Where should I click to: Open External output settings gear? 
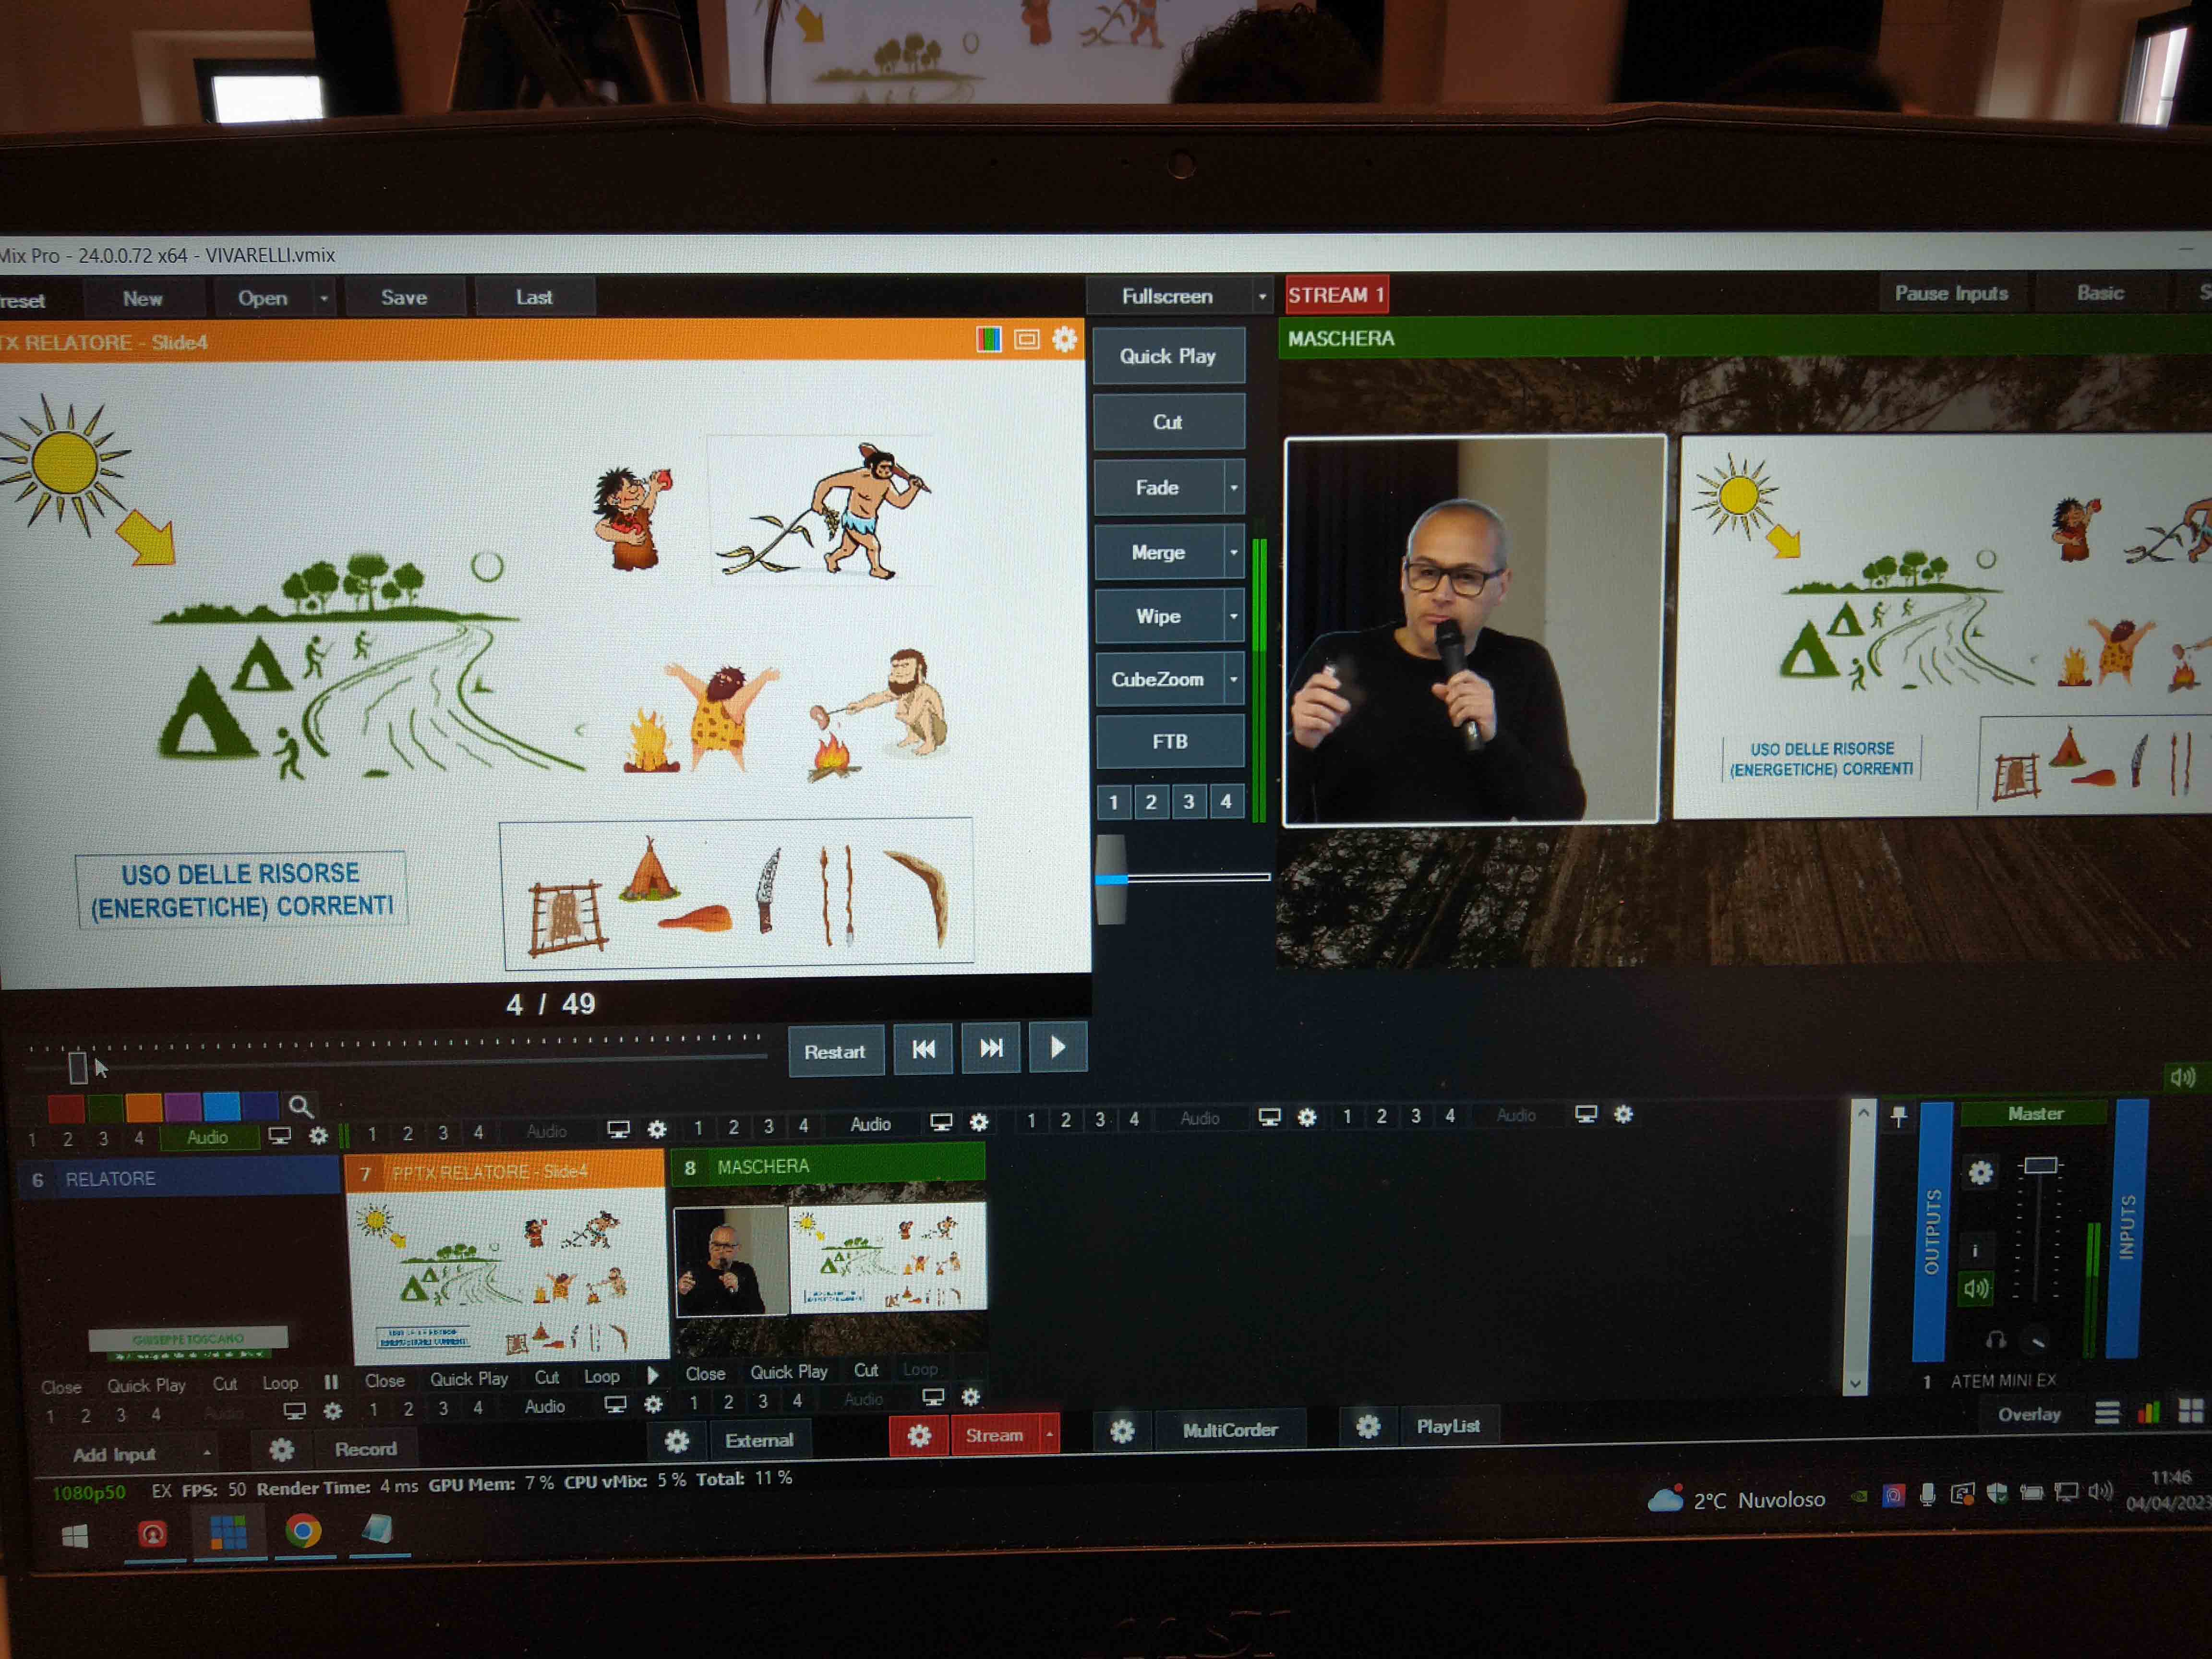click(677, 1441)
